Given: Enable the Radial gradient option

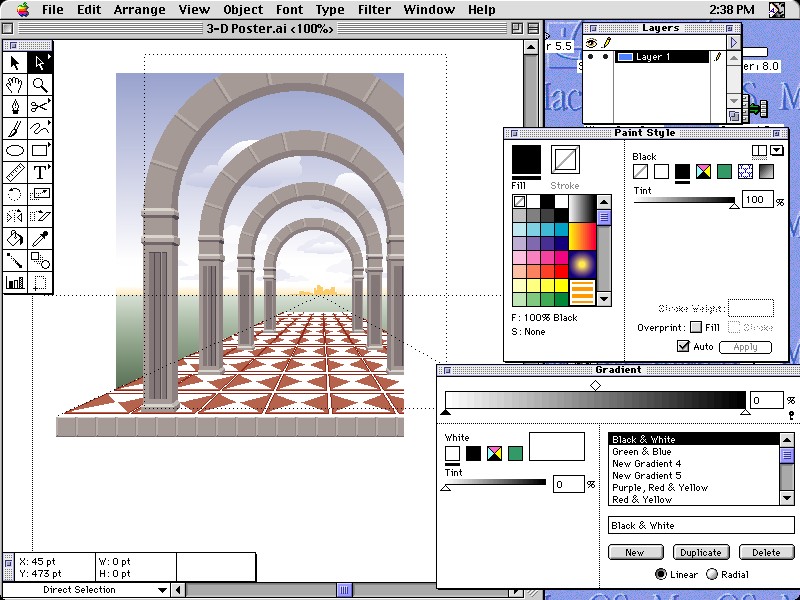Looking at the screenshot, I should (712, 574).
